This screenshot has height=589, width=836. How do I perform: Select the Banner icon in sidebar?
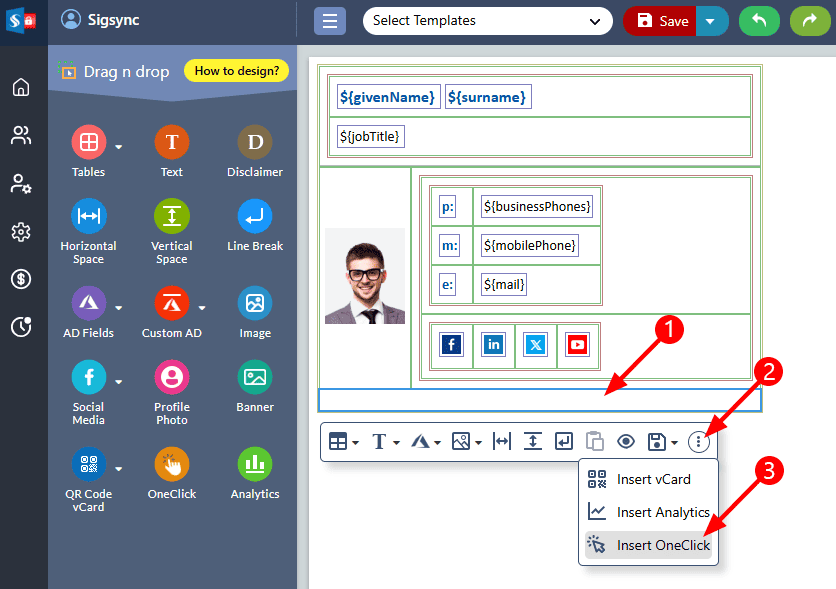(x=255, y=378)
